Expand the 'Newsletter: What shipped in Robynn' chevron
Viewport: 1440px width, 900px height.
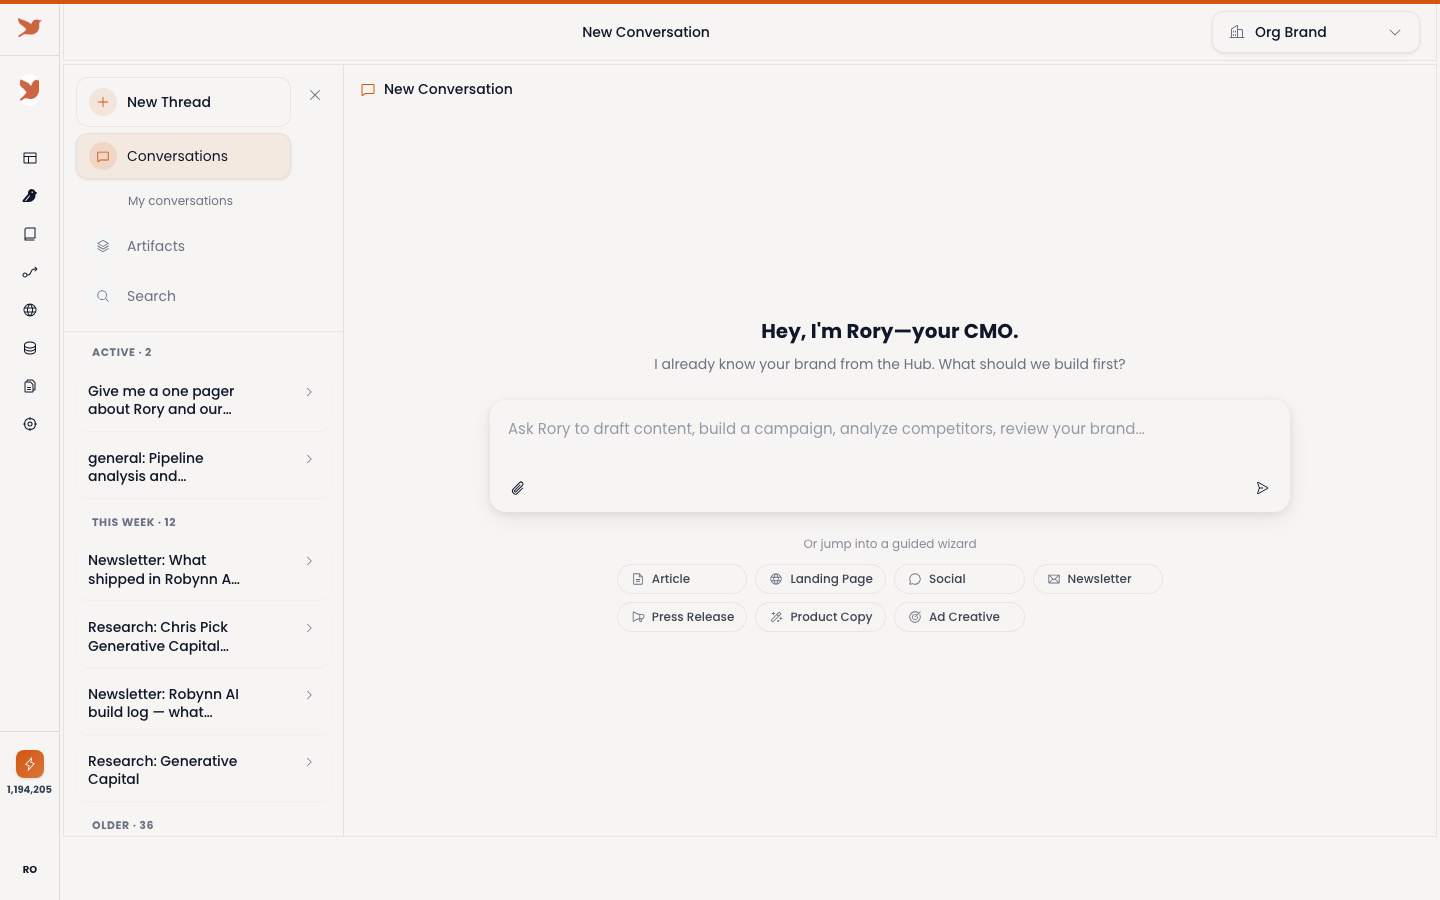309,561
